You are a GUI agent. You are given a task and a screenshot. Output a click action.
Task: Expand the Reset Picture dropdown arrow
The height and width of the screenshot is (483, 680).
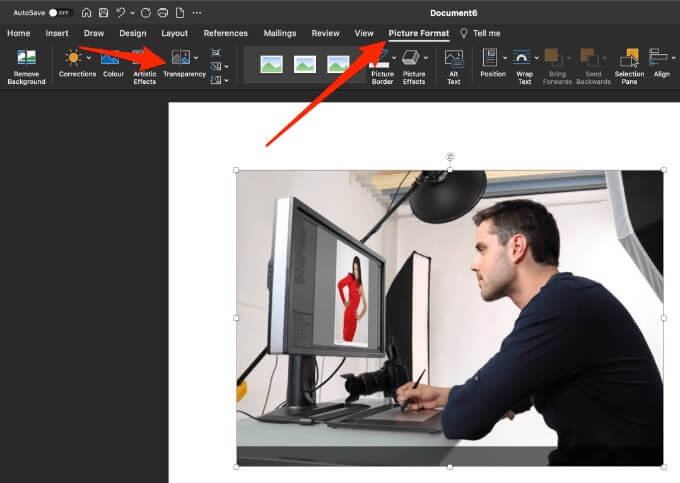226,81
